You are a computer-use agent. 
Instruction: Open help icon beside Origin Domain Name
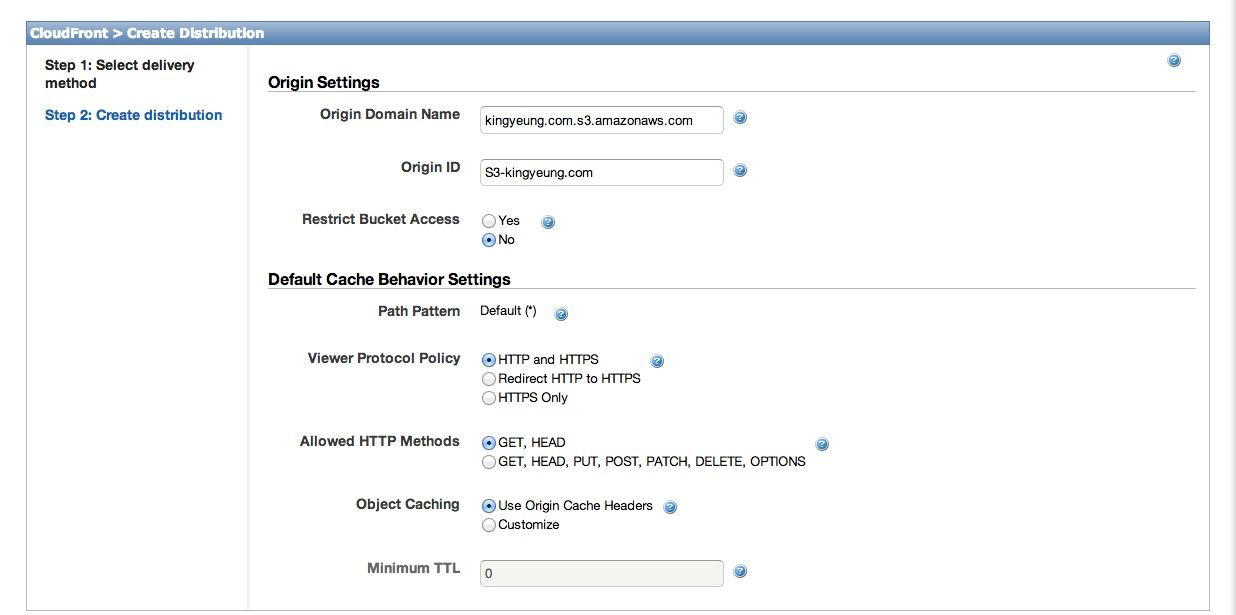pyautogui.click(x=740, y=118)
